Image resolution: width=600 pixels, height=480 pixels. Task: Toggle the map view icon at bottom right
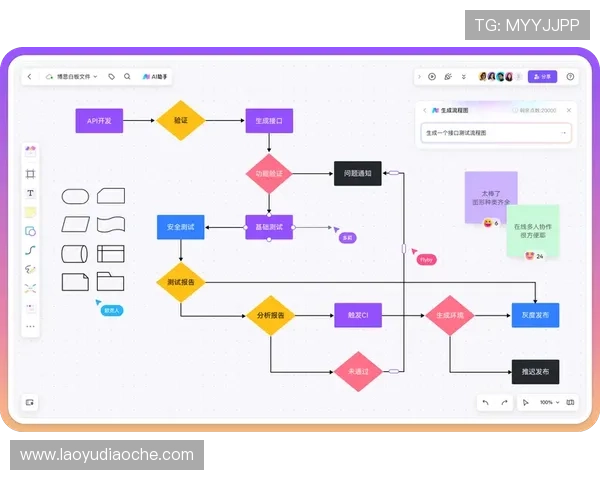tap(570, 402)
